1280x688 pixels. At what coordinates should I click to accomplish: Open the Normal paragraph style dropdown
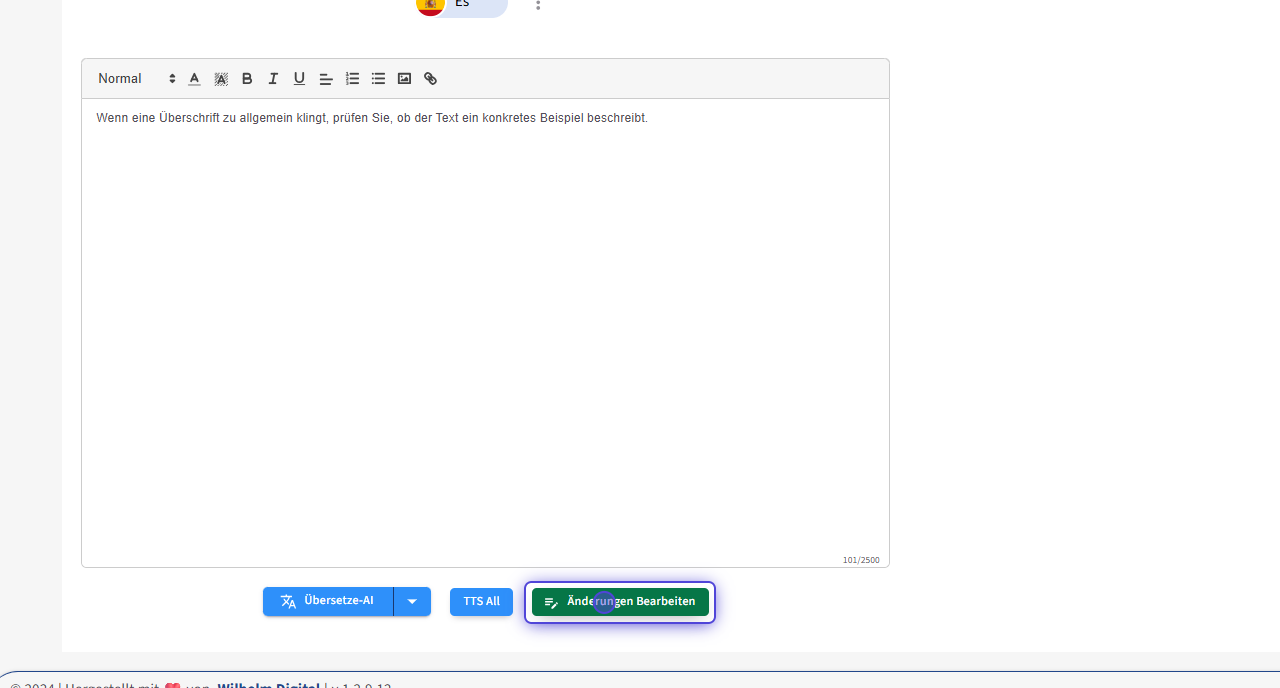tap(136, 79)
